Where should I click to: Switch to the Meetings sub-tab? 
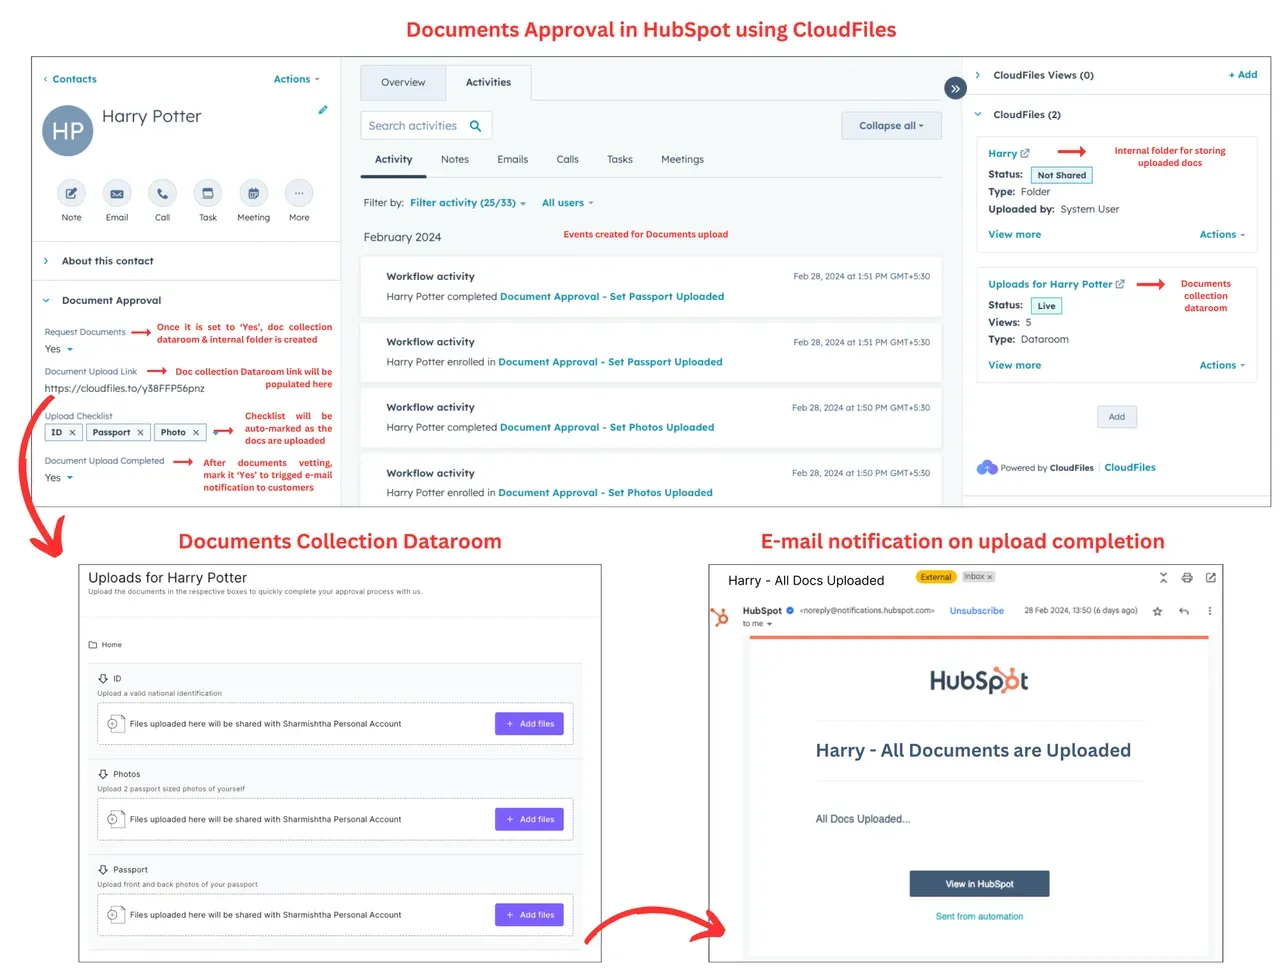682,160
